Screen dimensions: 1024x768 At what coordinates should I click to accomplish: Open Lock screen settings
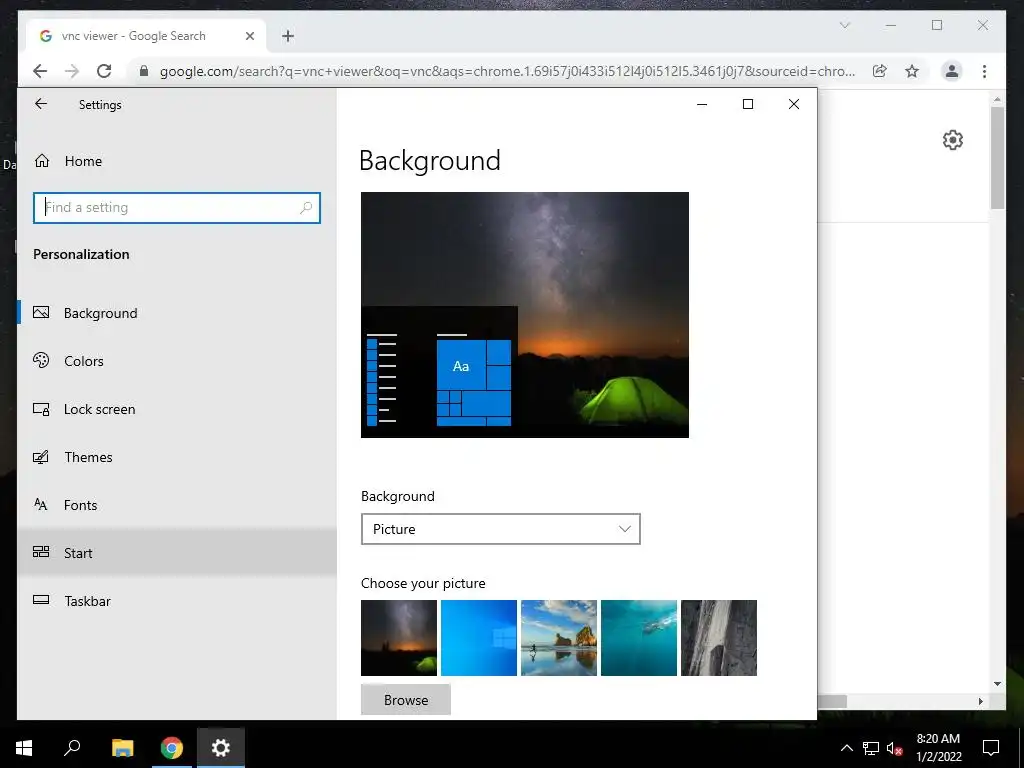(x=177, y=409)
